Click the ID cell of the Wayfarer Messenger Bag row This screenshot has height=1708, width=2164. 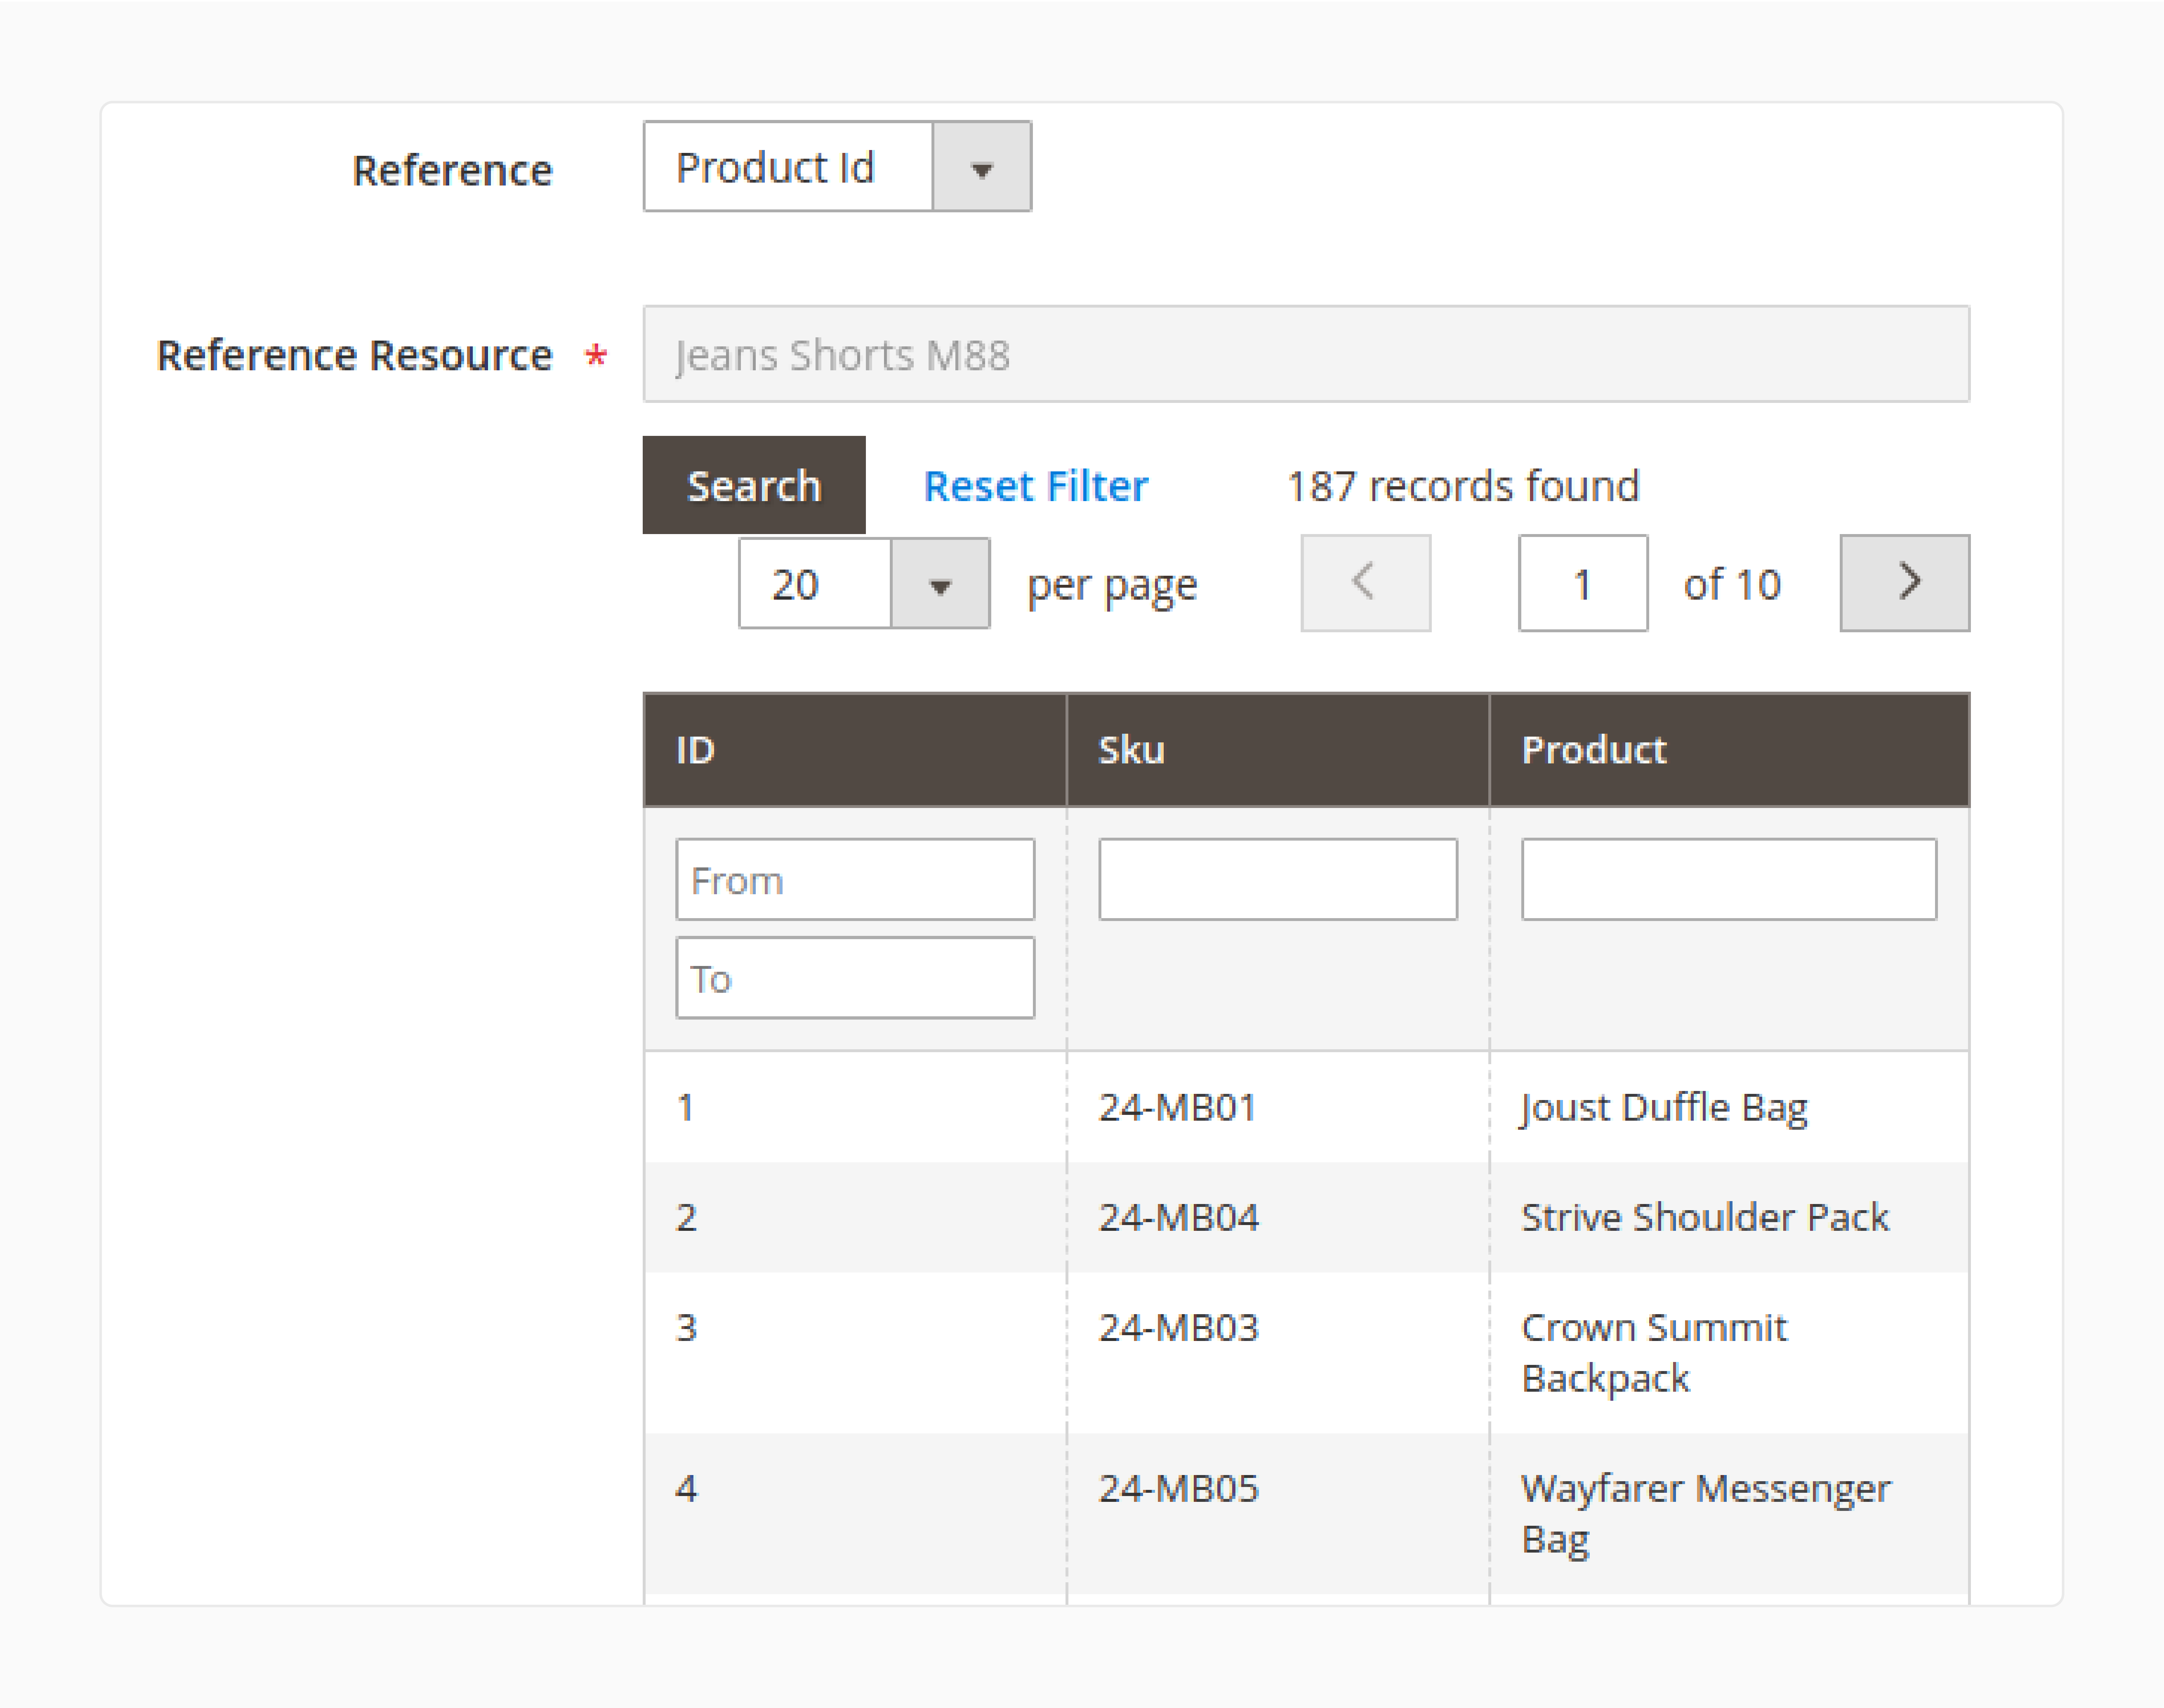coord(855,1514)
